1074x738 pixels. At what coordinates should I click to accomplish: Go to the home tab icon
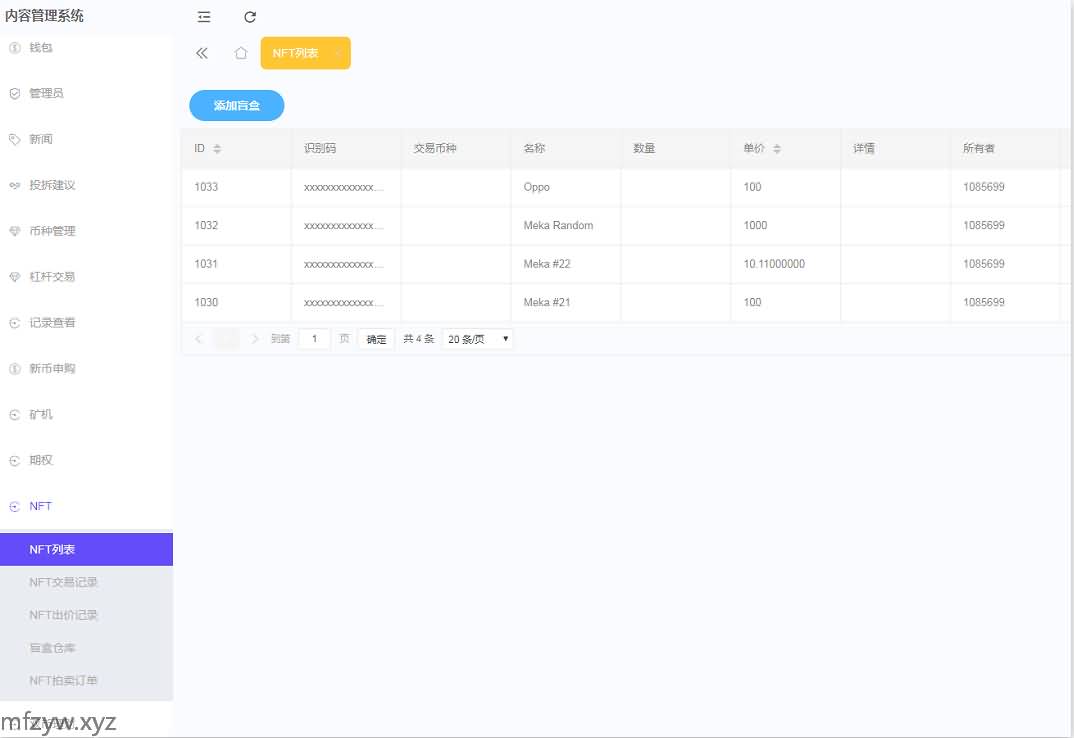(x=240, y=53)
